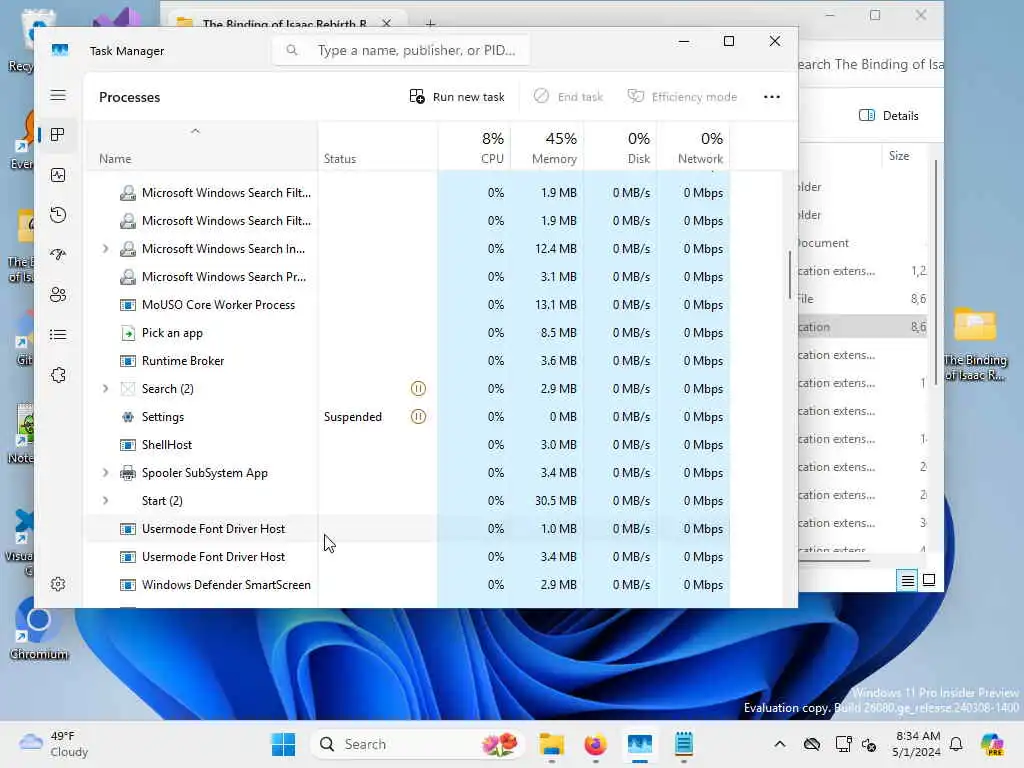Open the Windows Start menu
Viewport: 1024px width, 768px height.
(x=283, y=744)
